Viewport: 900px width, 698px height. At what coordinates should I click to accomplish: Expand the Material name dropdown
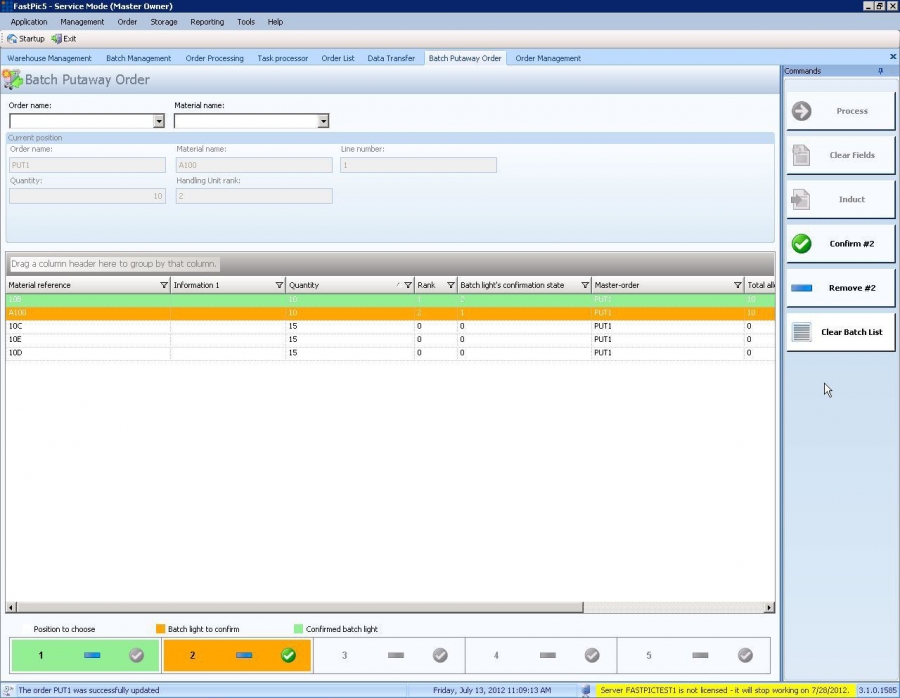point(323,122)
